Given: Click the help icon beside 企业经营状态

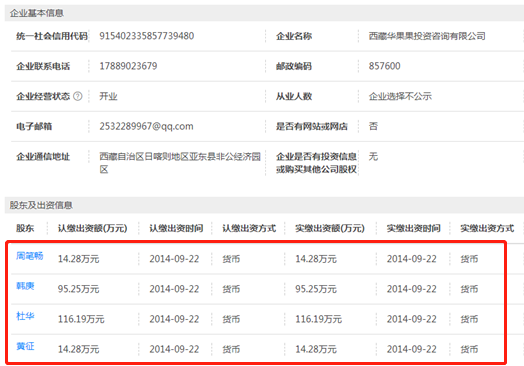Looking at the screenshot, I should click(x=78, y=96).
